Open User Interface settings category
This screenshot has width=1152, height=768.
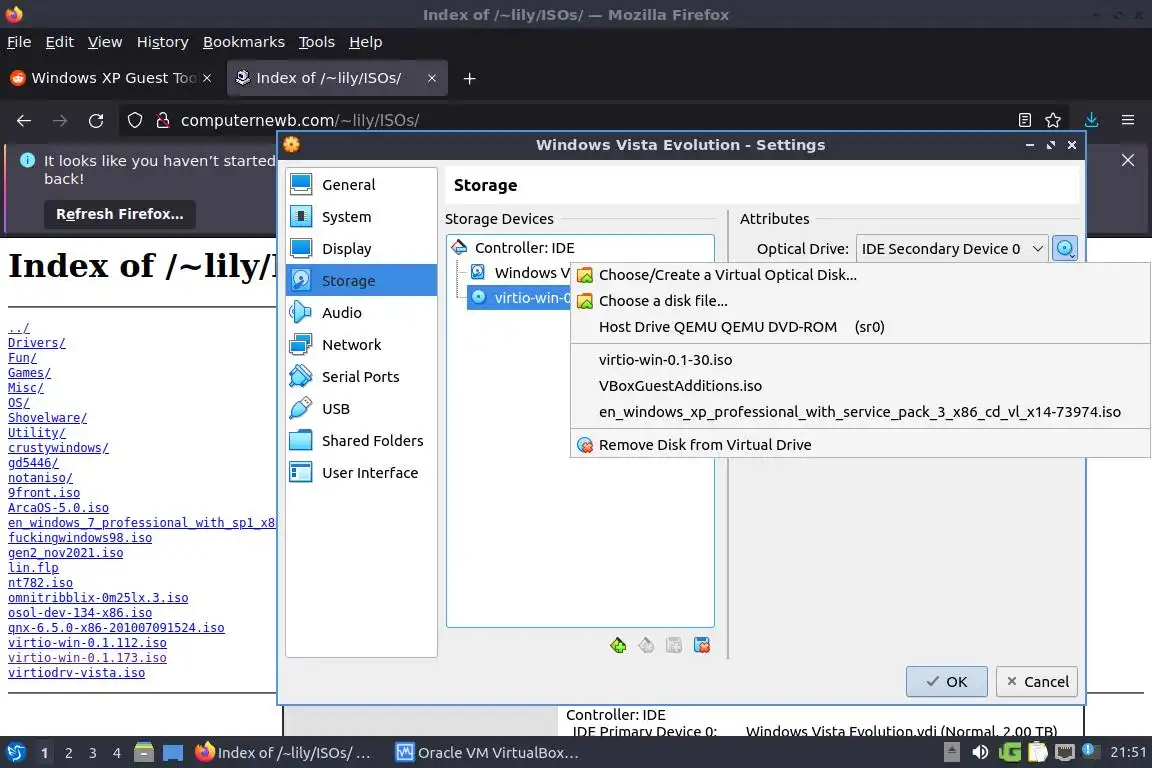361,473
